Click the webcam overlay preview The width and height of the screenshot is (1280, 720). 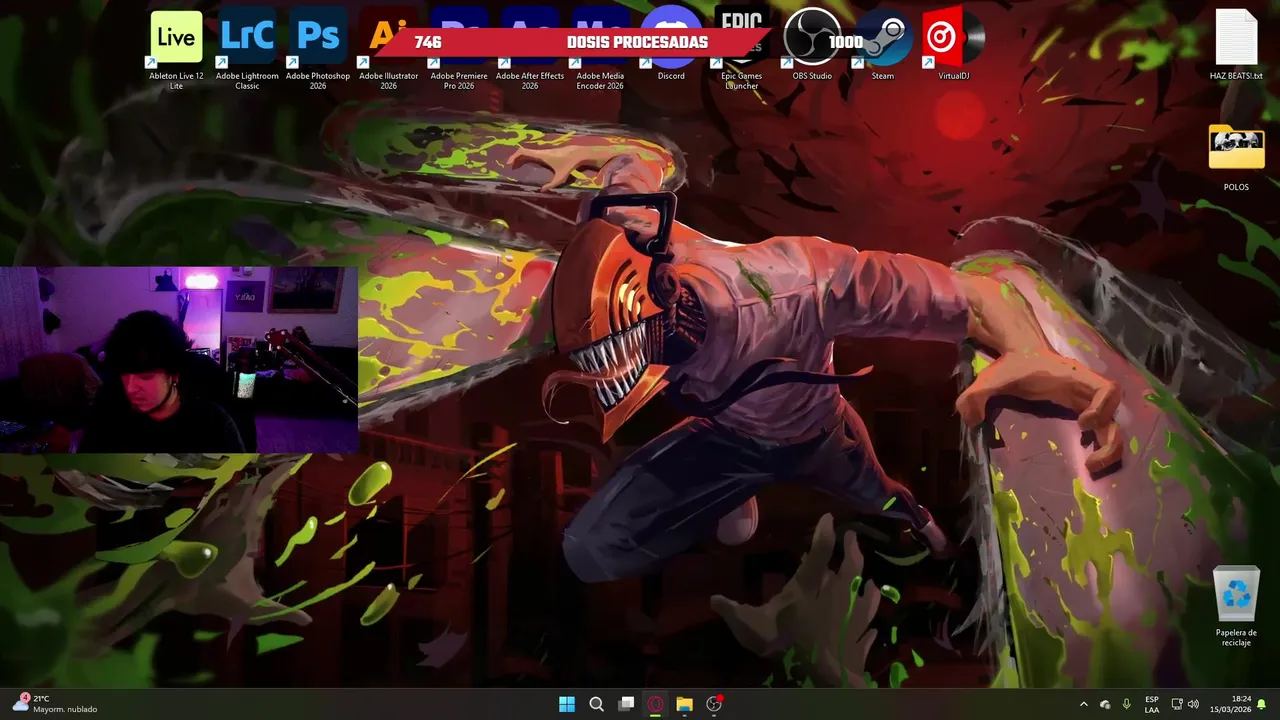click(x=179, y=360)
